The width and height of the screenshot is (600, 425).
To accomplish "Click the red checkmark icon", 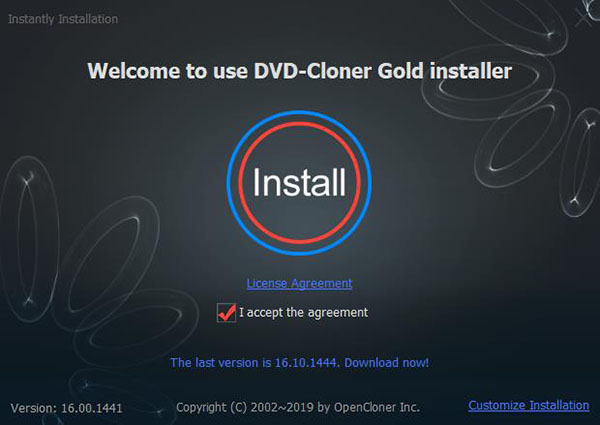I will tap(227, 313).
